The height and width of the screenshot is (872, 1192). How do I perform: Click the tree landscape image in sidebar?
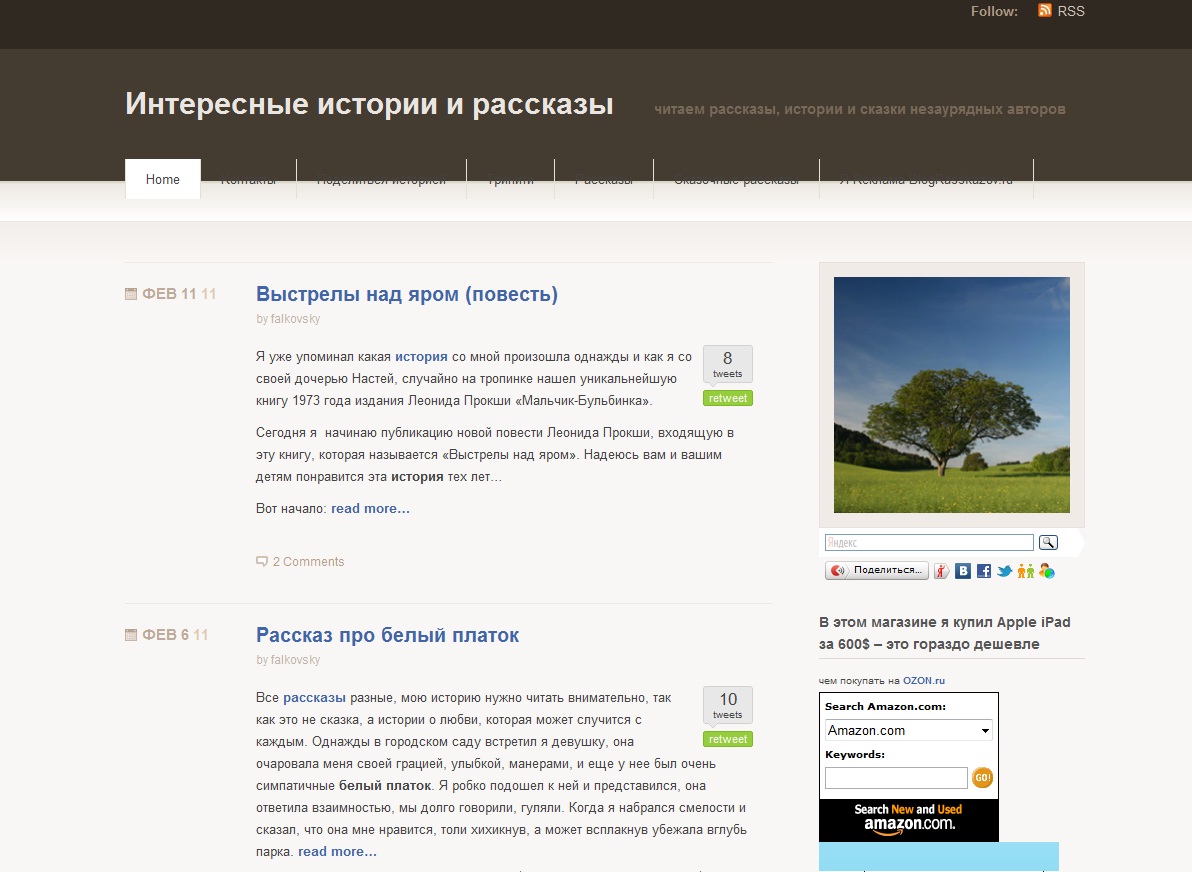tap(951, 395)
